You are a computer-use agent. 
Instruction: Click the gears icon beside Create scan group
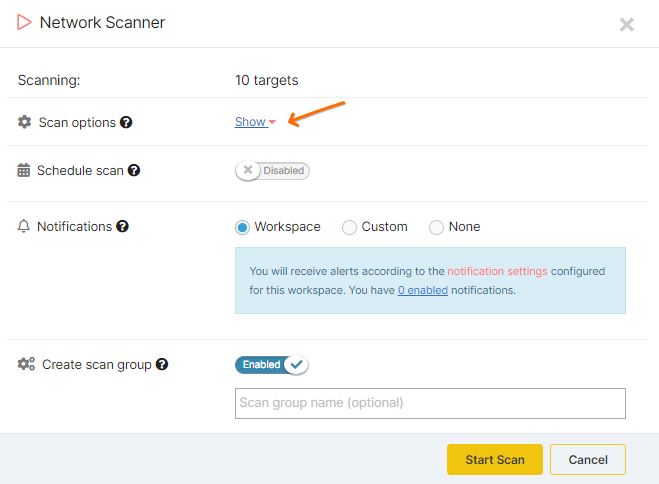click(26, 364)
